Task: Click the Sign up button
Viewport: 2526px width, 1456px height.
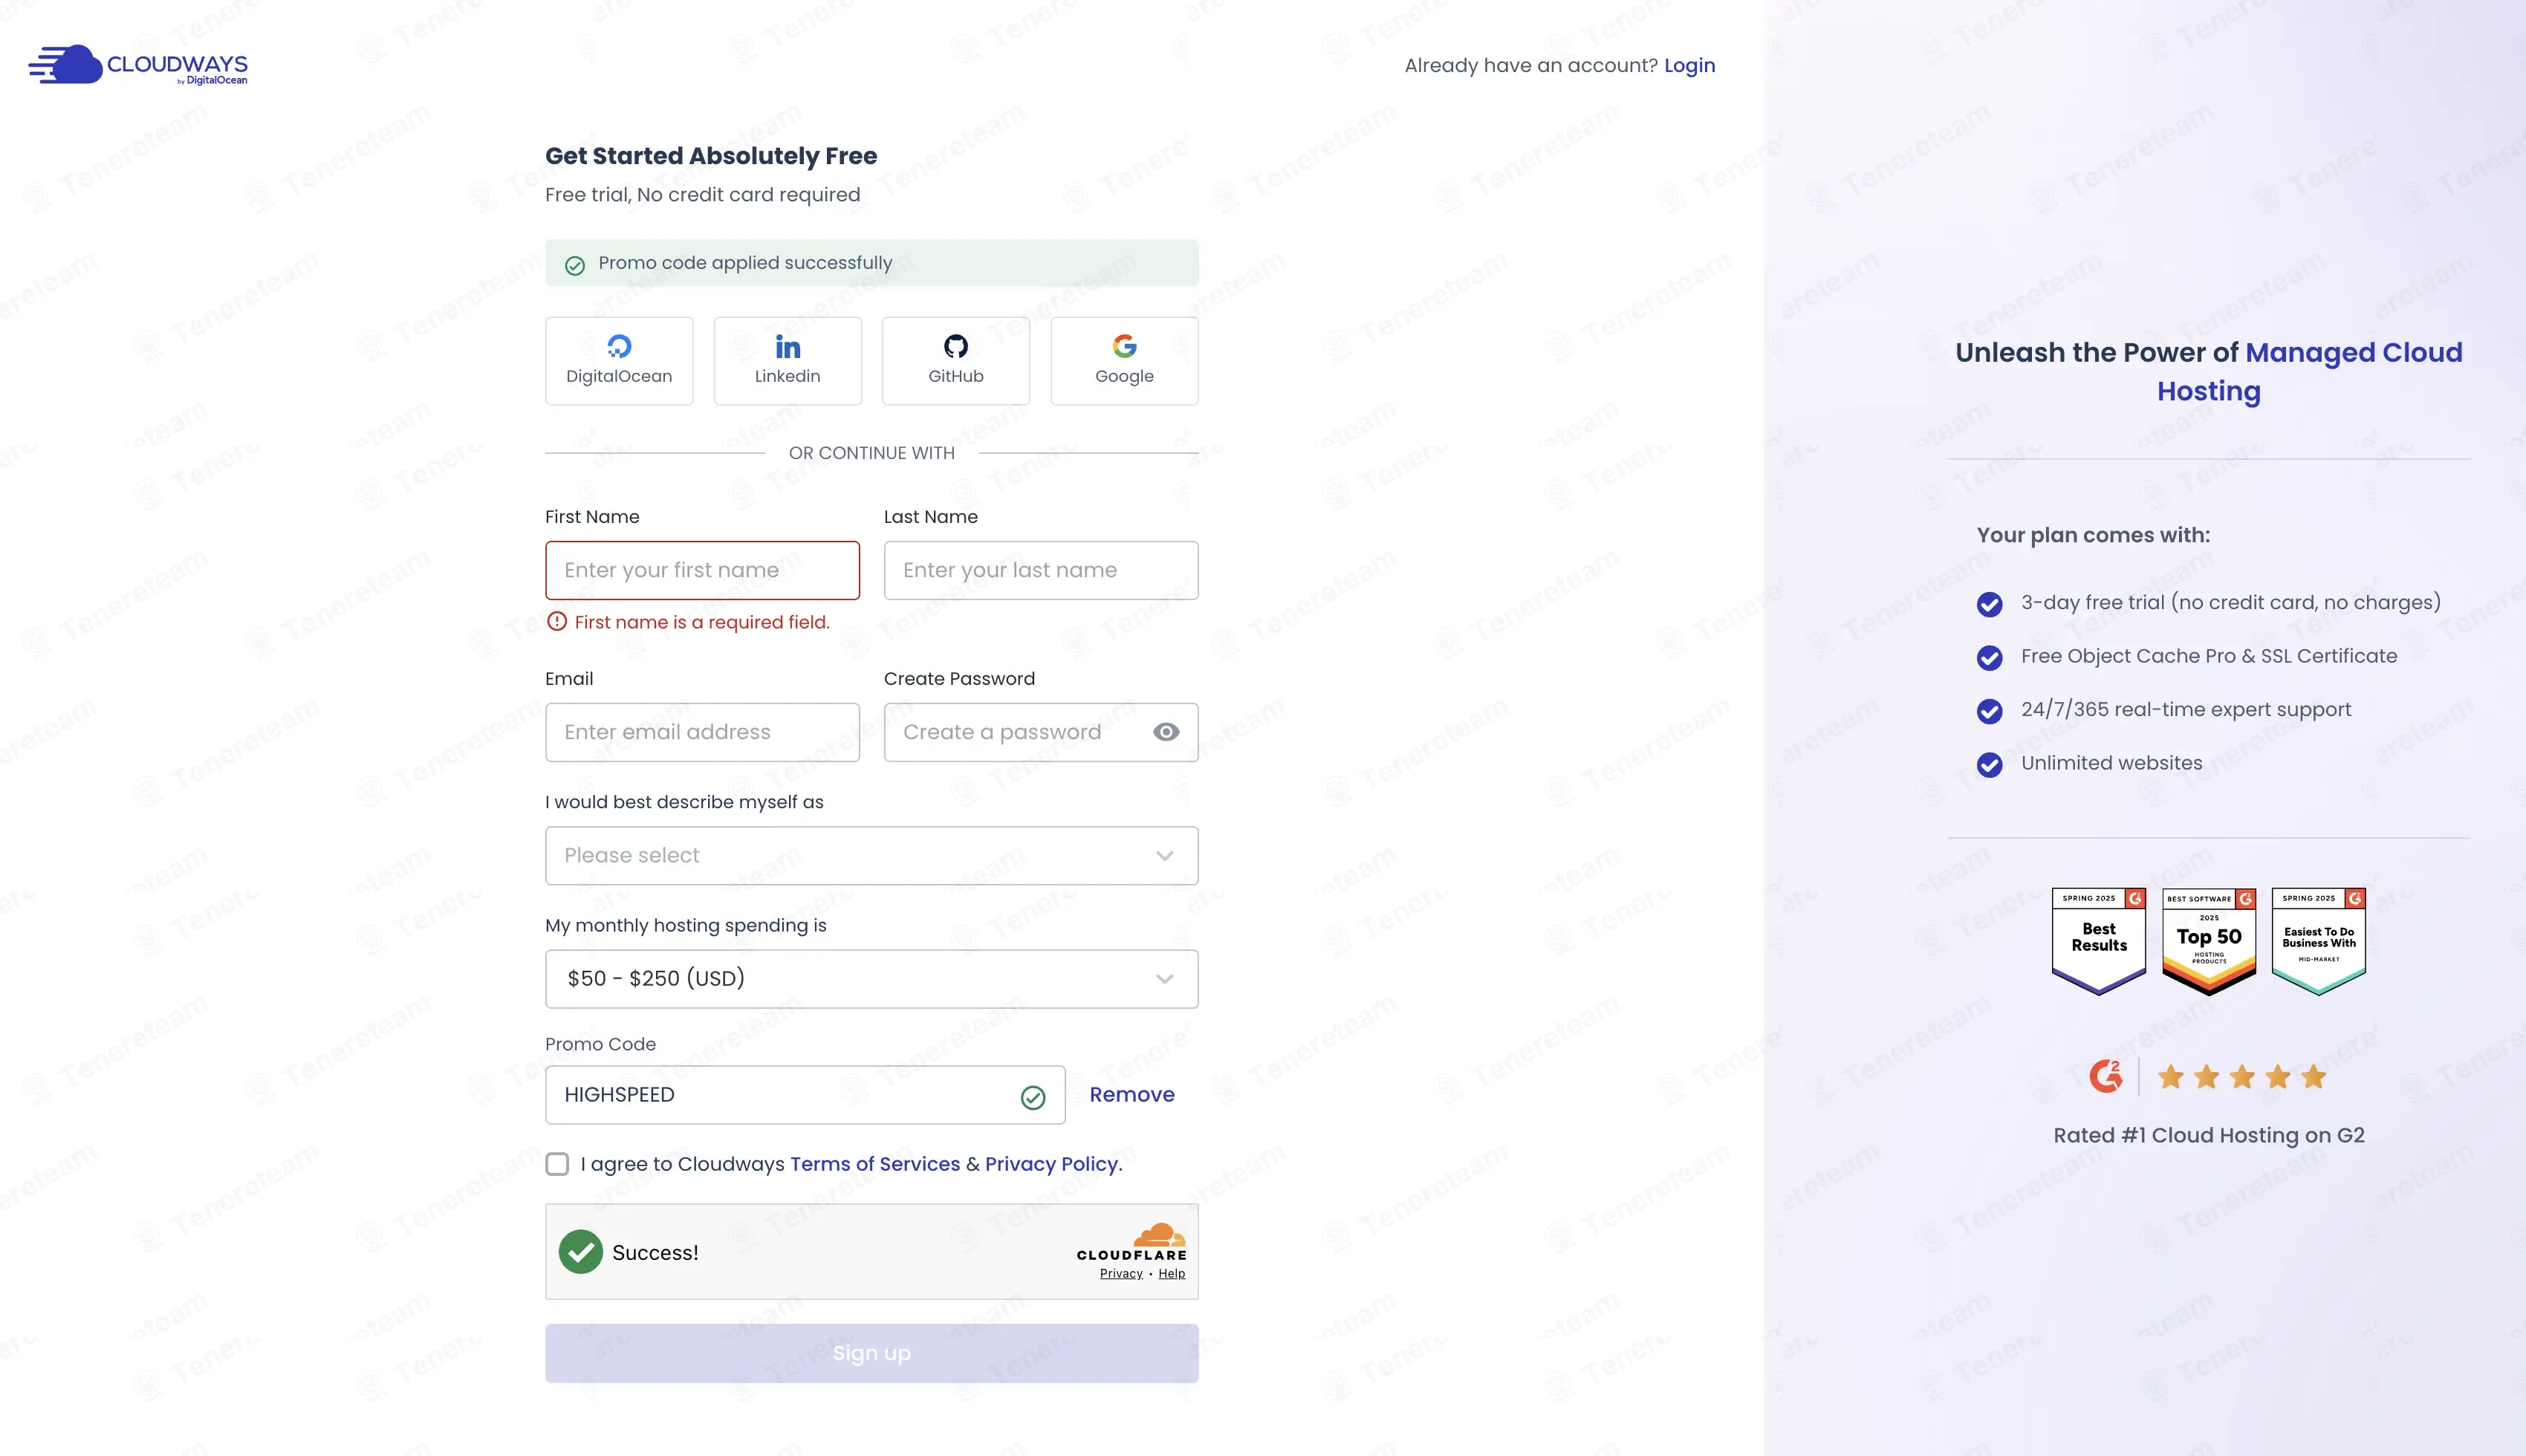Action: click(x=872, y=1353)
